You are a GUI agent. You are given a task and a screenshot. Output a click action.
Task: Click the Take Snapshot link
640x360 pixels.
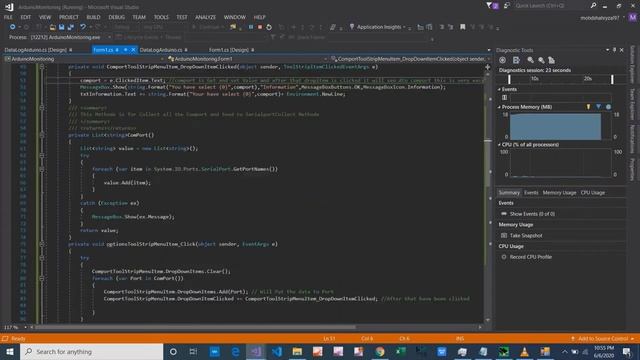(x=526, y=236)
